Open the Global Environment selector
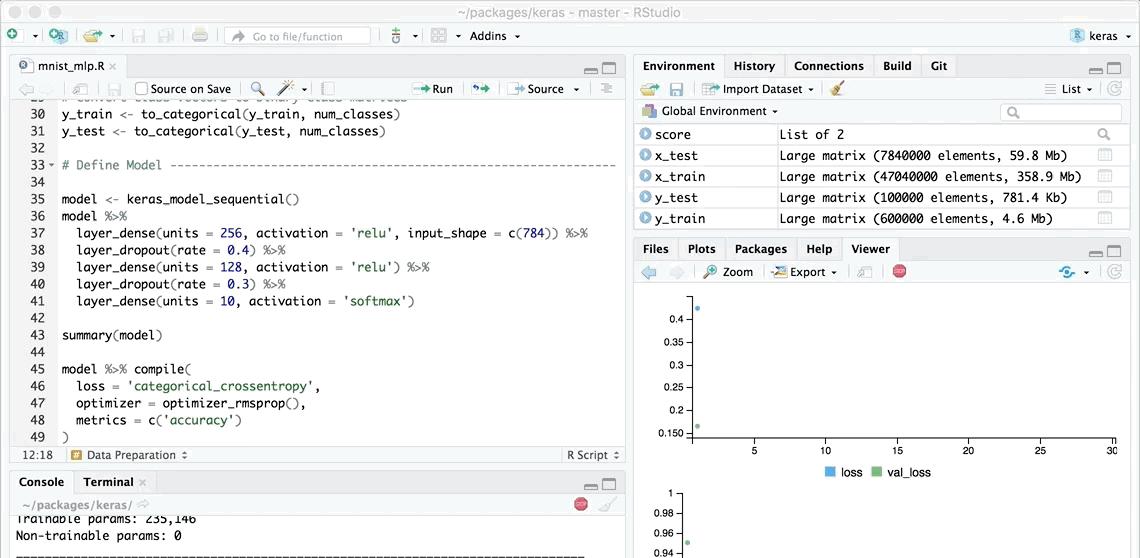 click(x=711, y=111)
